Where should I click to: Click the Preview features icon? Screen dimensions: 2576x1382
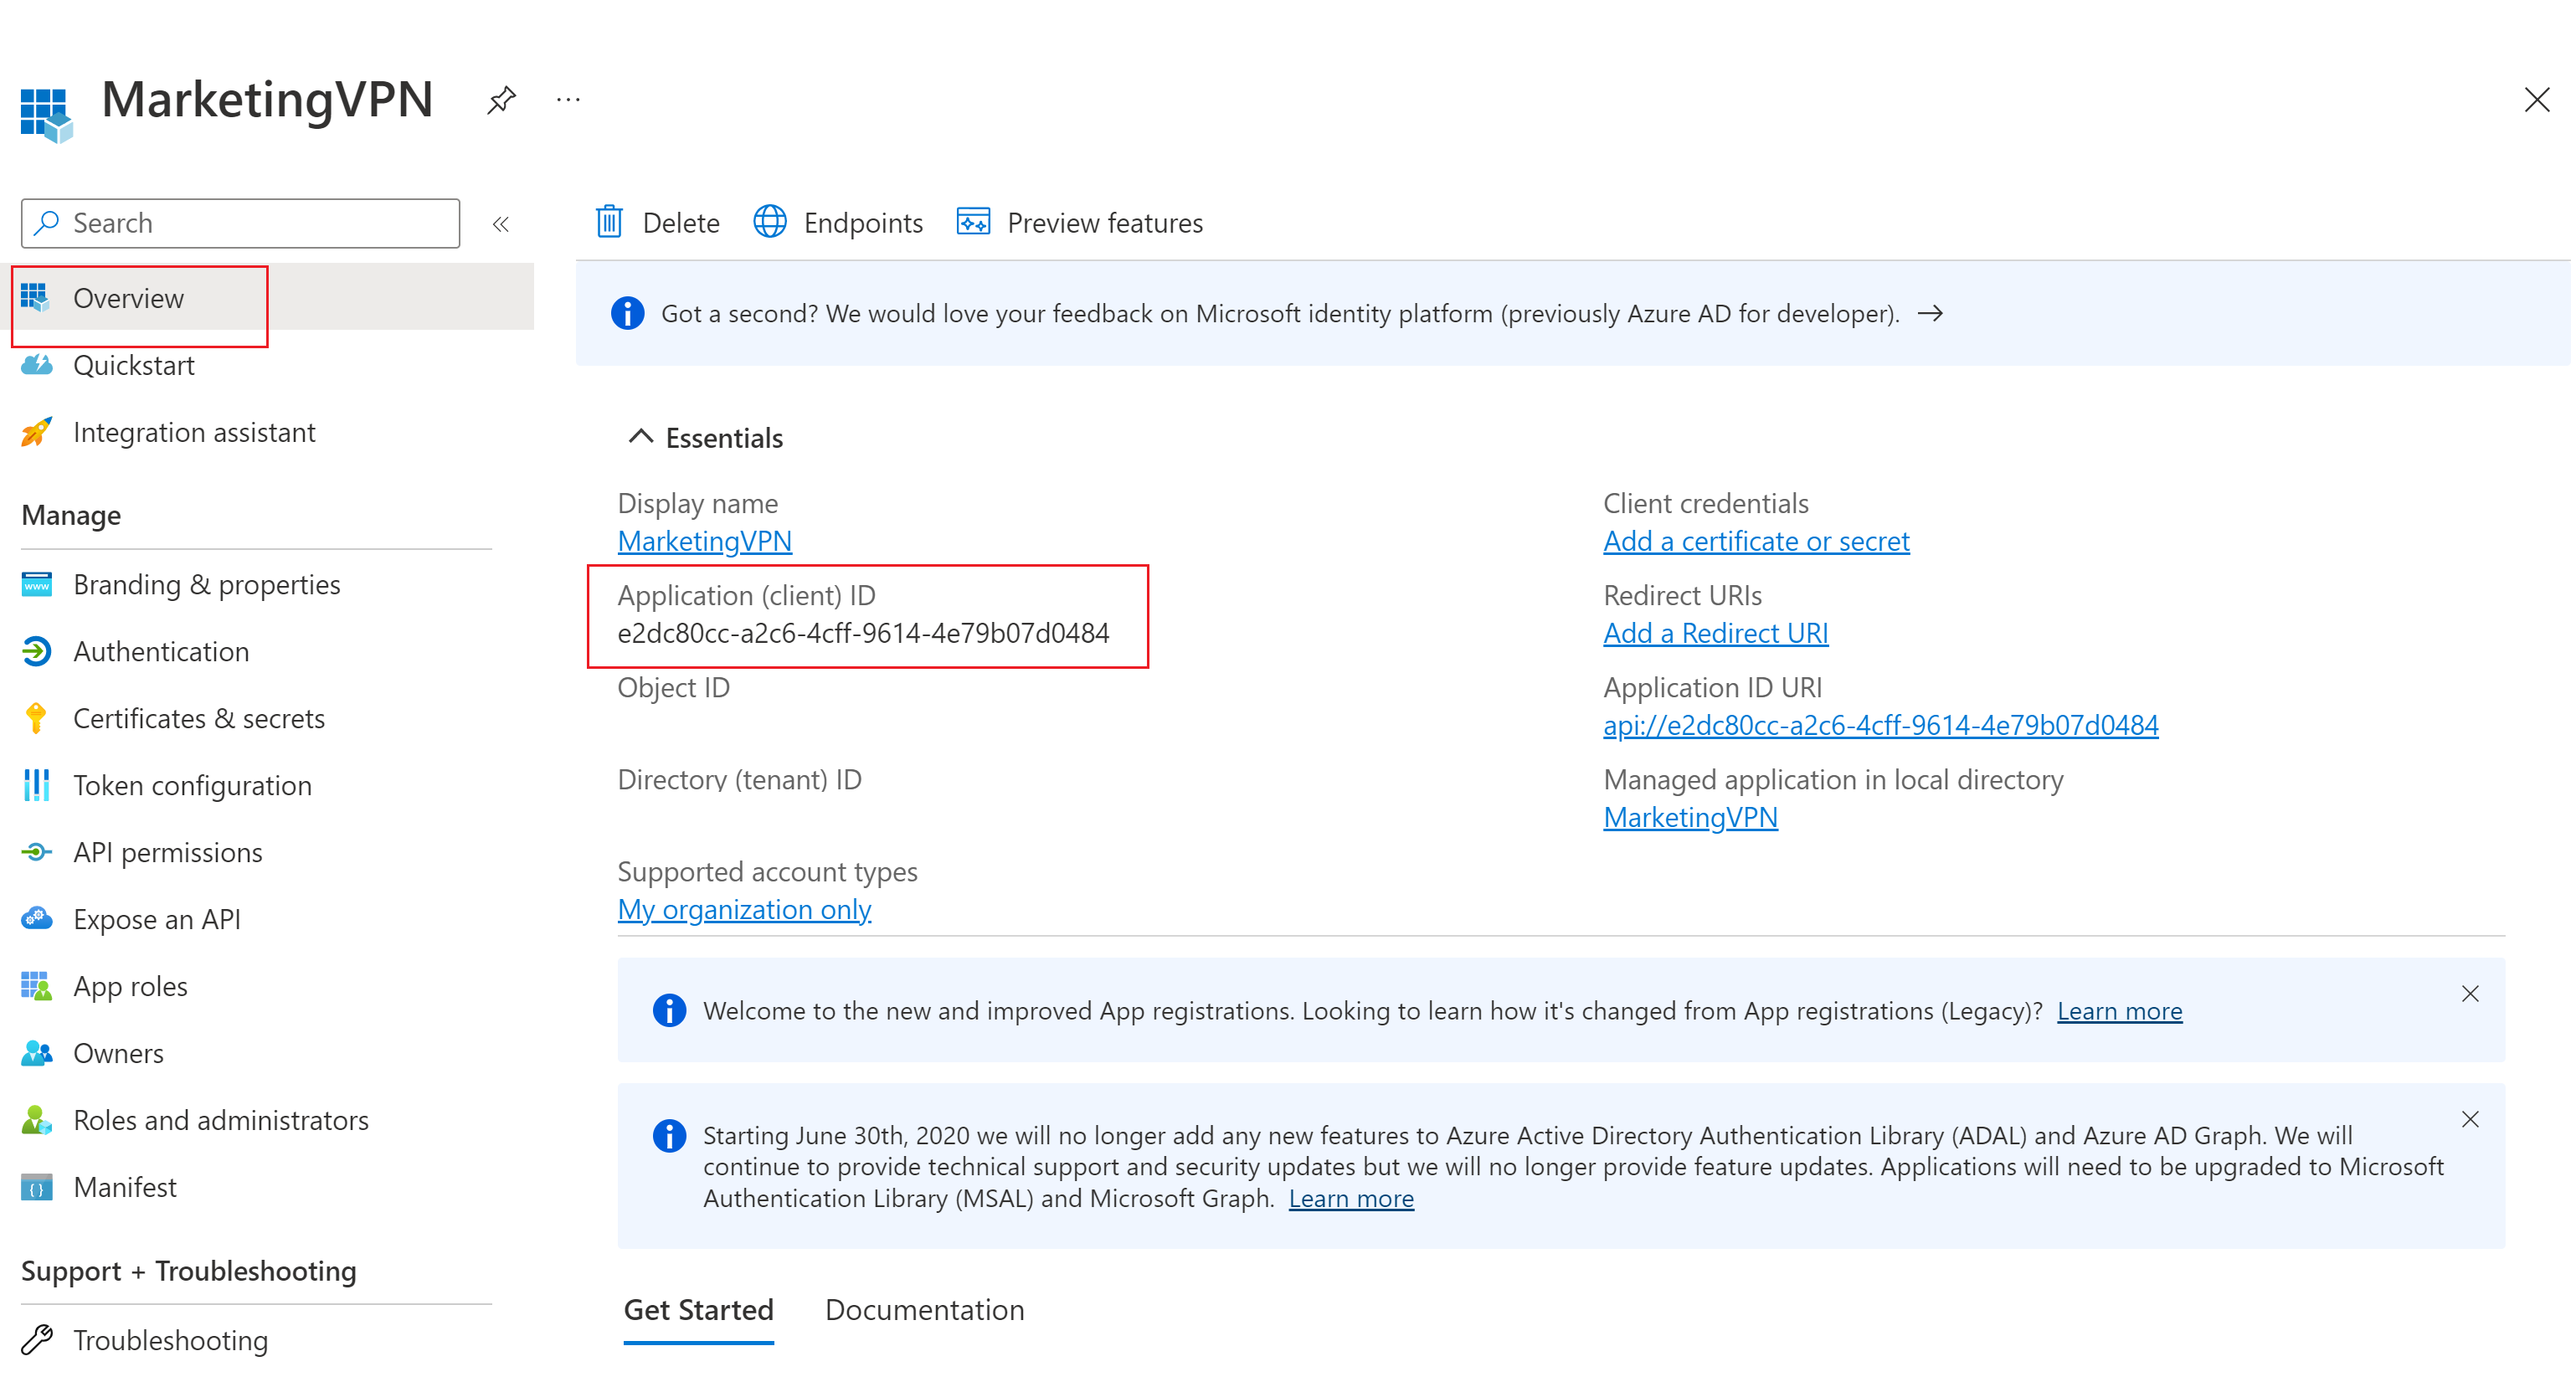pos(973,222)
